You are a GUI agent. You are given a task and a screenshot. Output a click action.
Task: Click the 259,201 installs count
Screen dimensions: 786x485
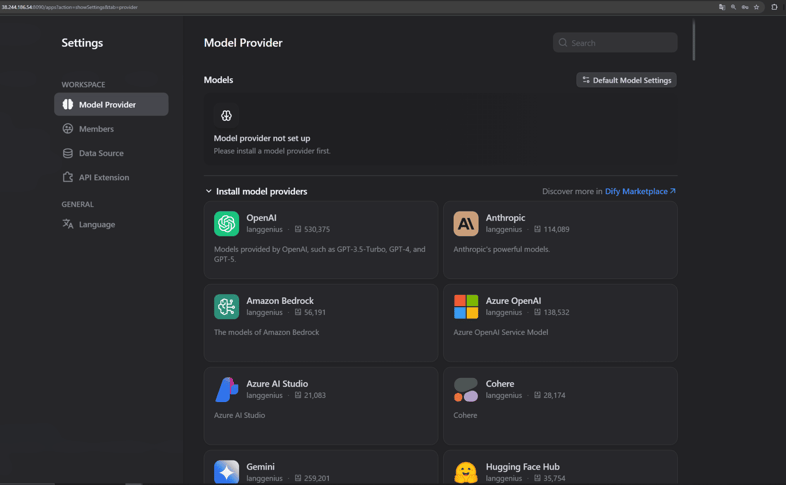[x=317, y=478]
